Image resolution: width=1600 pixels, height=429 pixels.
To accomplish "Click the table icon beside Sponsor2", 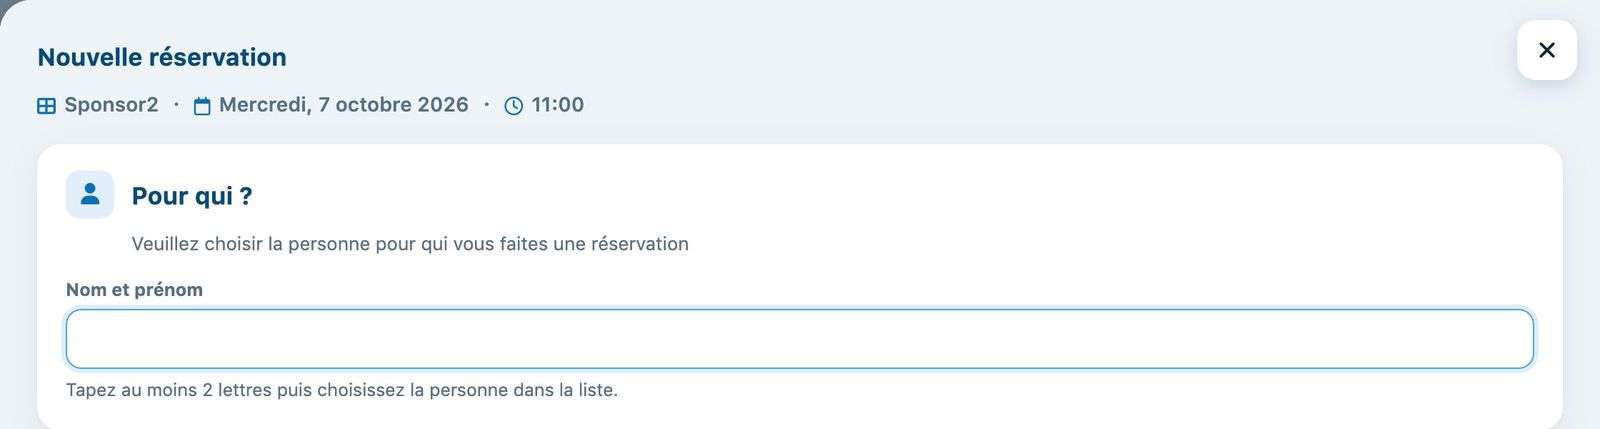I will pyautogui.click(x=46, y=106).
